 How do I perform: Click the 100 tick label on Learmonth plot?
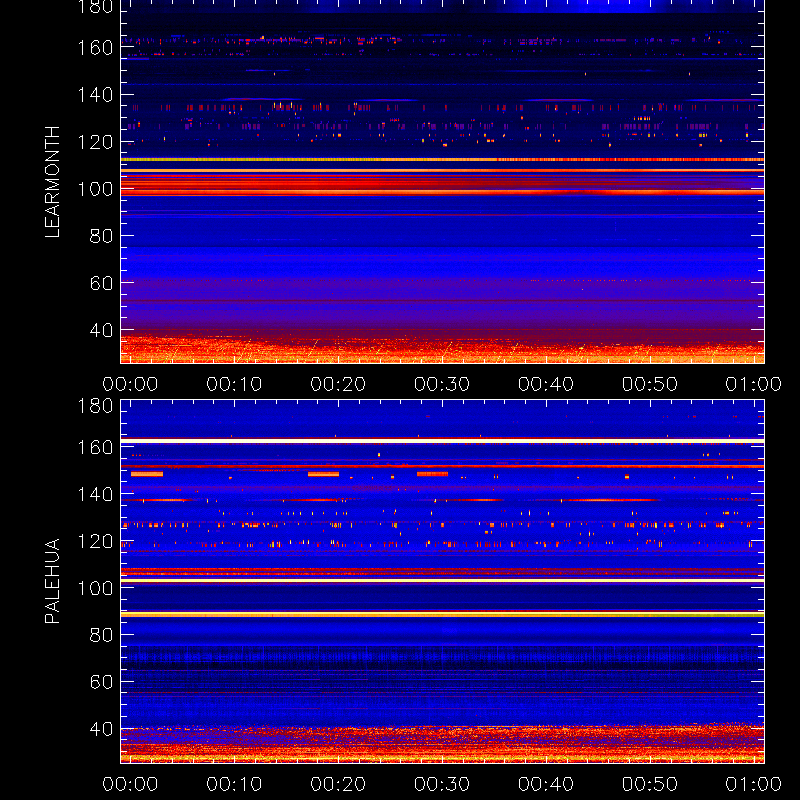pyautogui.click(x=95, y=189)
